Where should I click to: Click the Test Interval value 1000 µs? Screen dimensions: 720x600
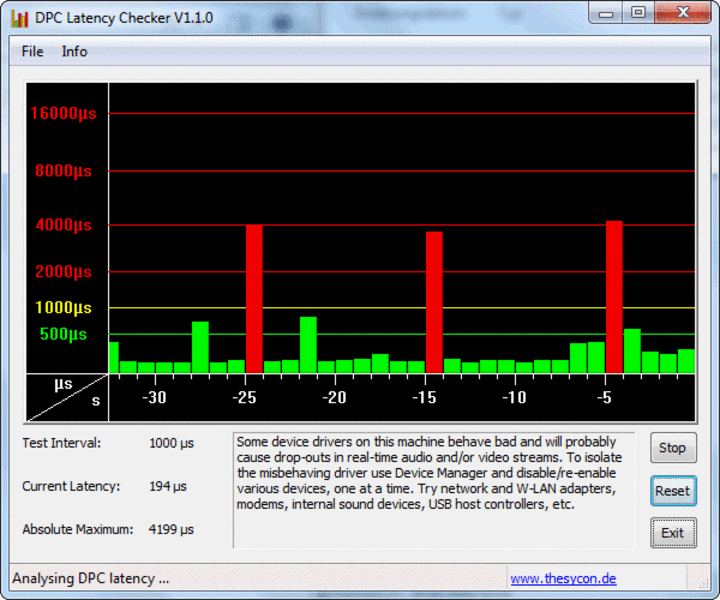171,443
